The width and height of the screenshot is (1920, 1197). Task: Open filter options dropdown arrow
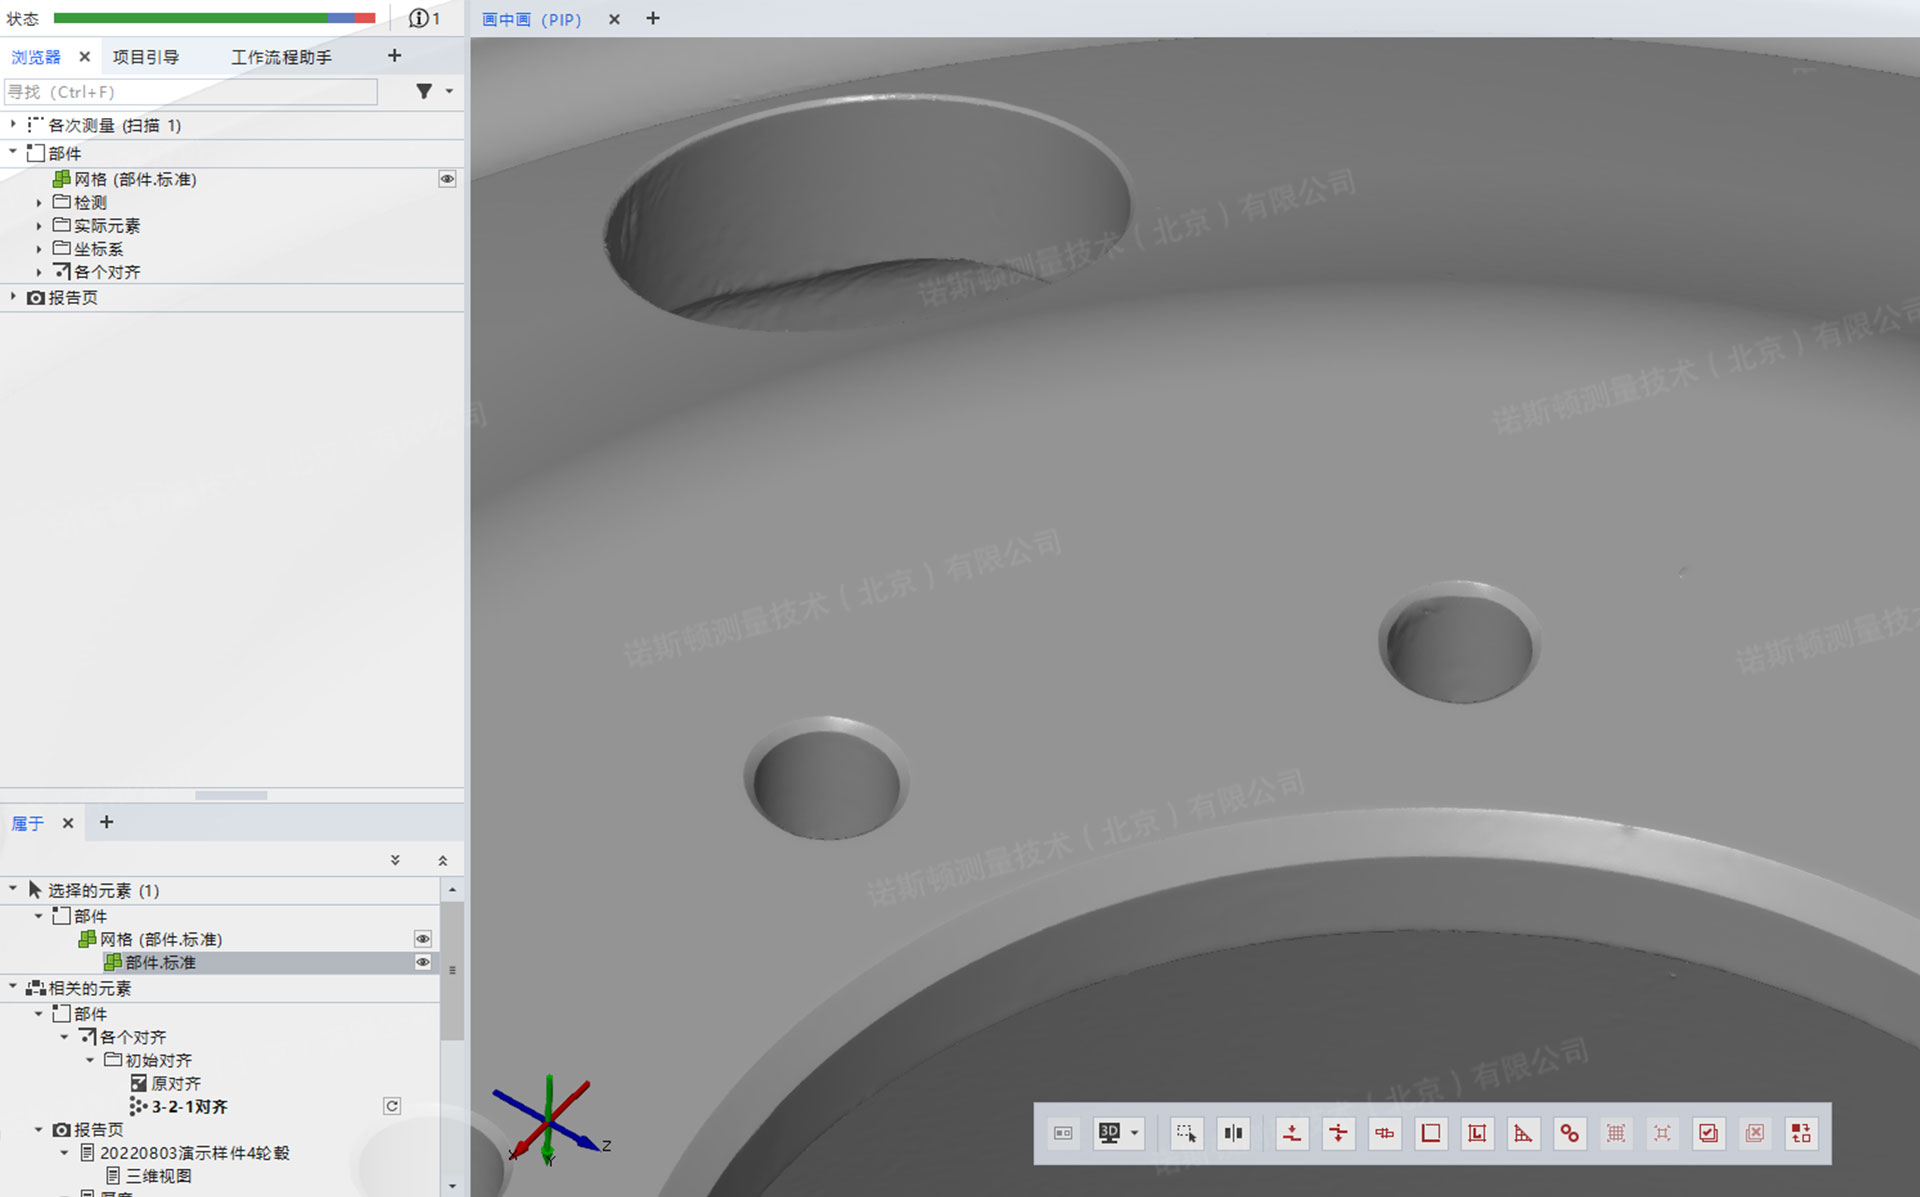pyautogui.click(x=449, y=91)
